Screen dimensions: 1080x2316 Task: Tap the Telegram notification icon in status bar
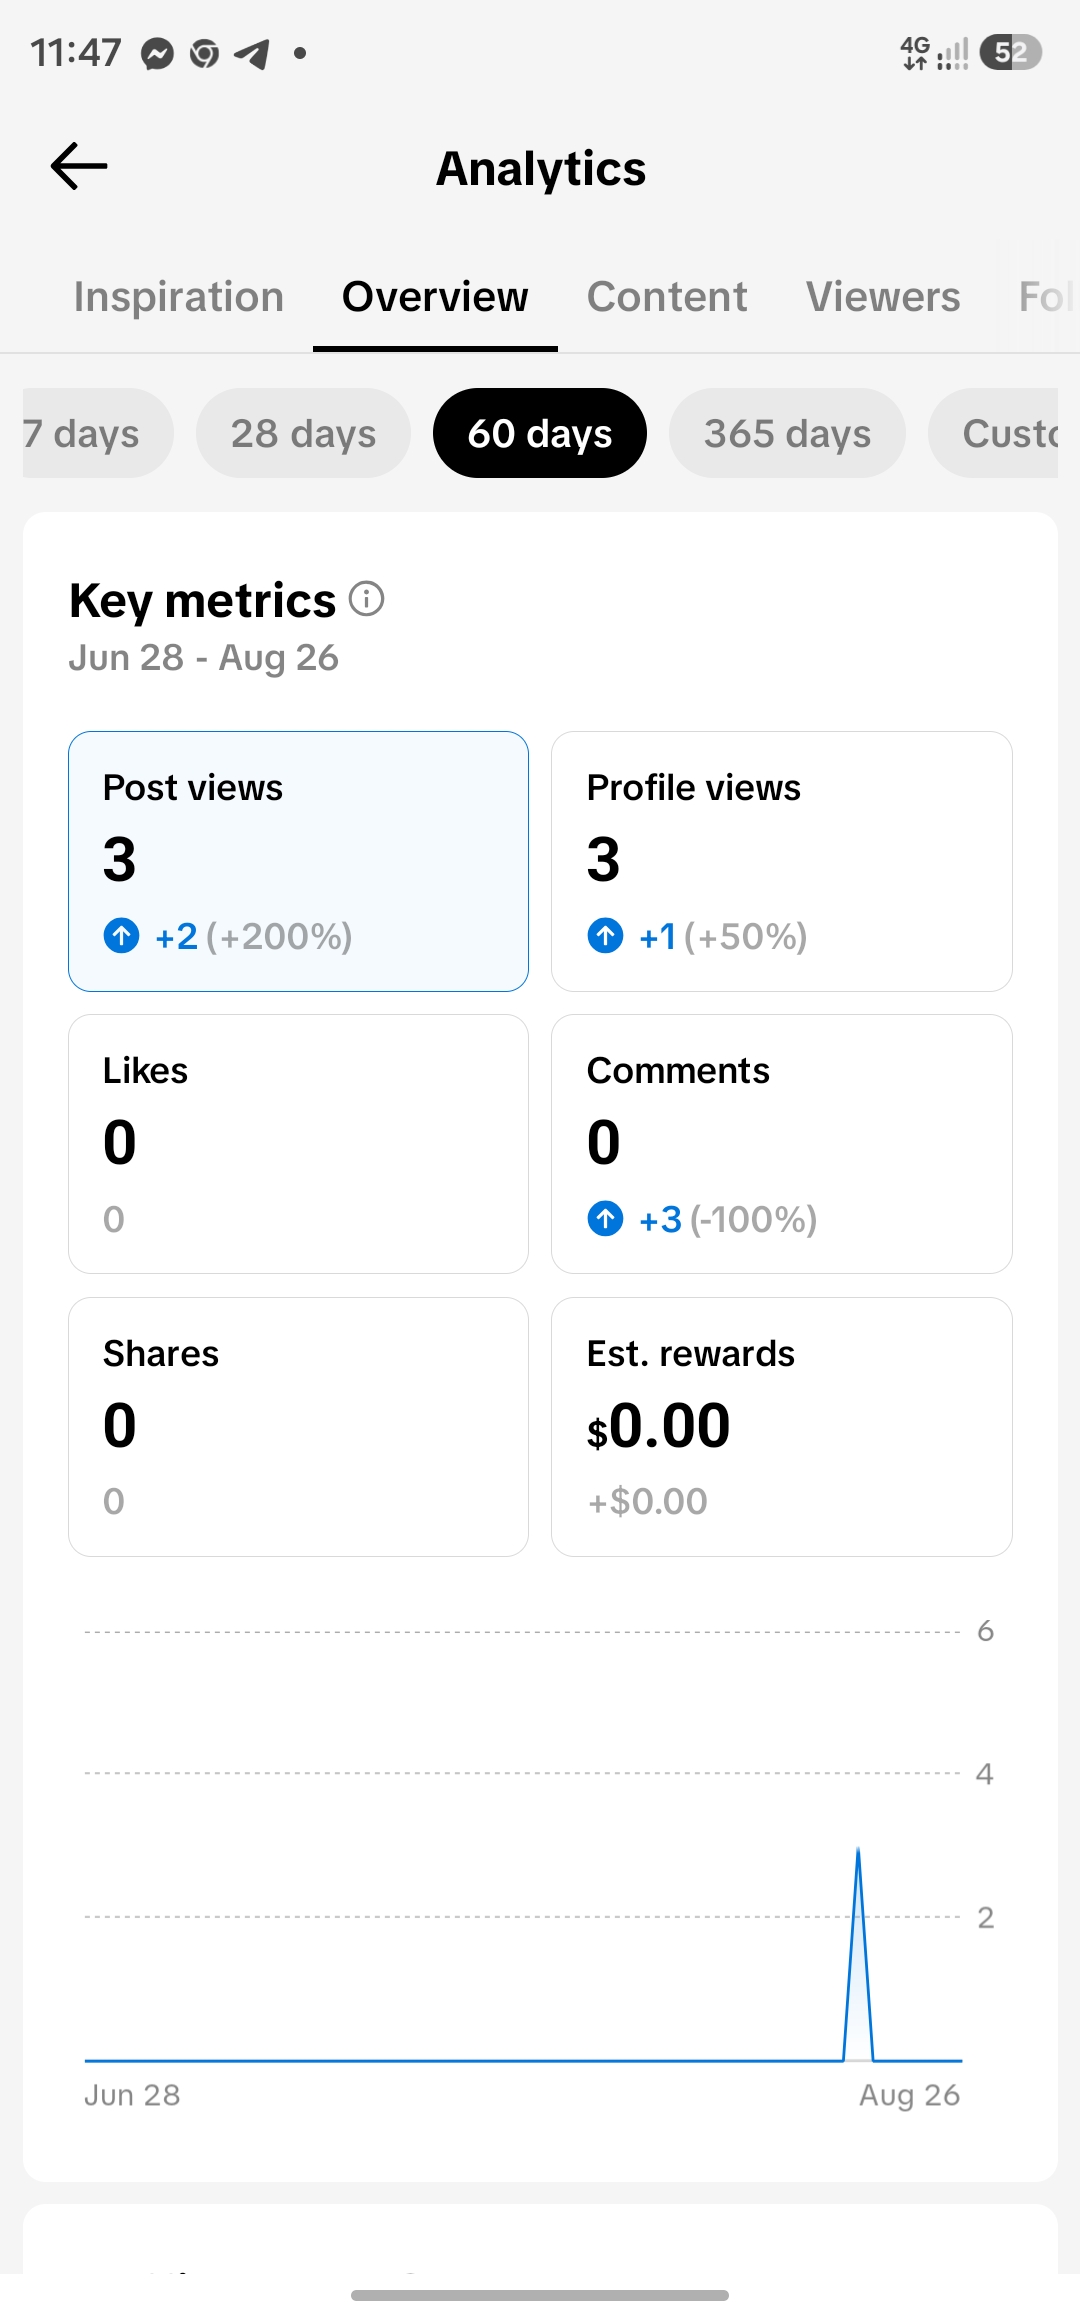(251, 53)
